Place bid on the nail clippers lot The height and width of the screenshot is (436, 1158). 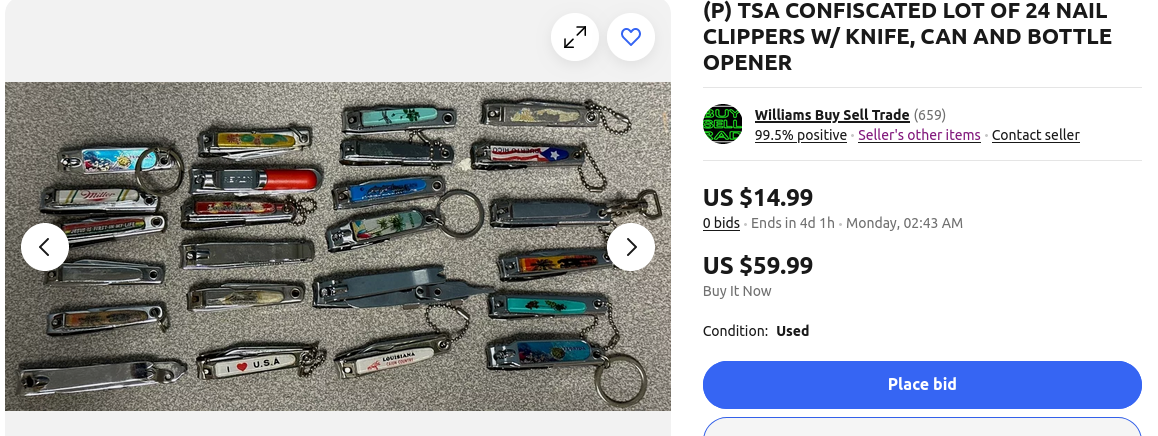pyautogui.click(x=922, y=384)
